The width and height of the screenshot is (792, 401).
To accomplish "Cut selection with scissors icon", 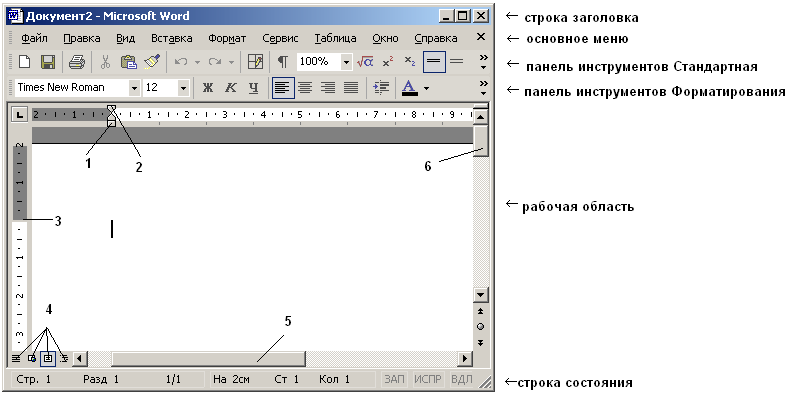I will (105, 62).
